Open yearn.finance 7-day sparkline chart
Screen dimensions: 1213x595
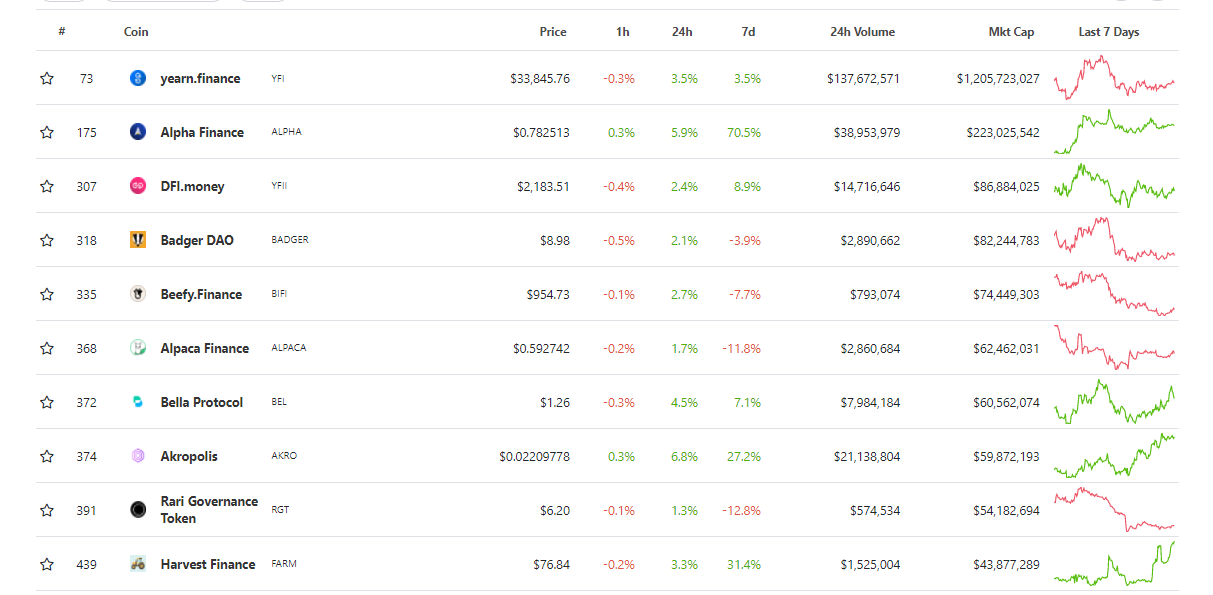point(1114,77)
